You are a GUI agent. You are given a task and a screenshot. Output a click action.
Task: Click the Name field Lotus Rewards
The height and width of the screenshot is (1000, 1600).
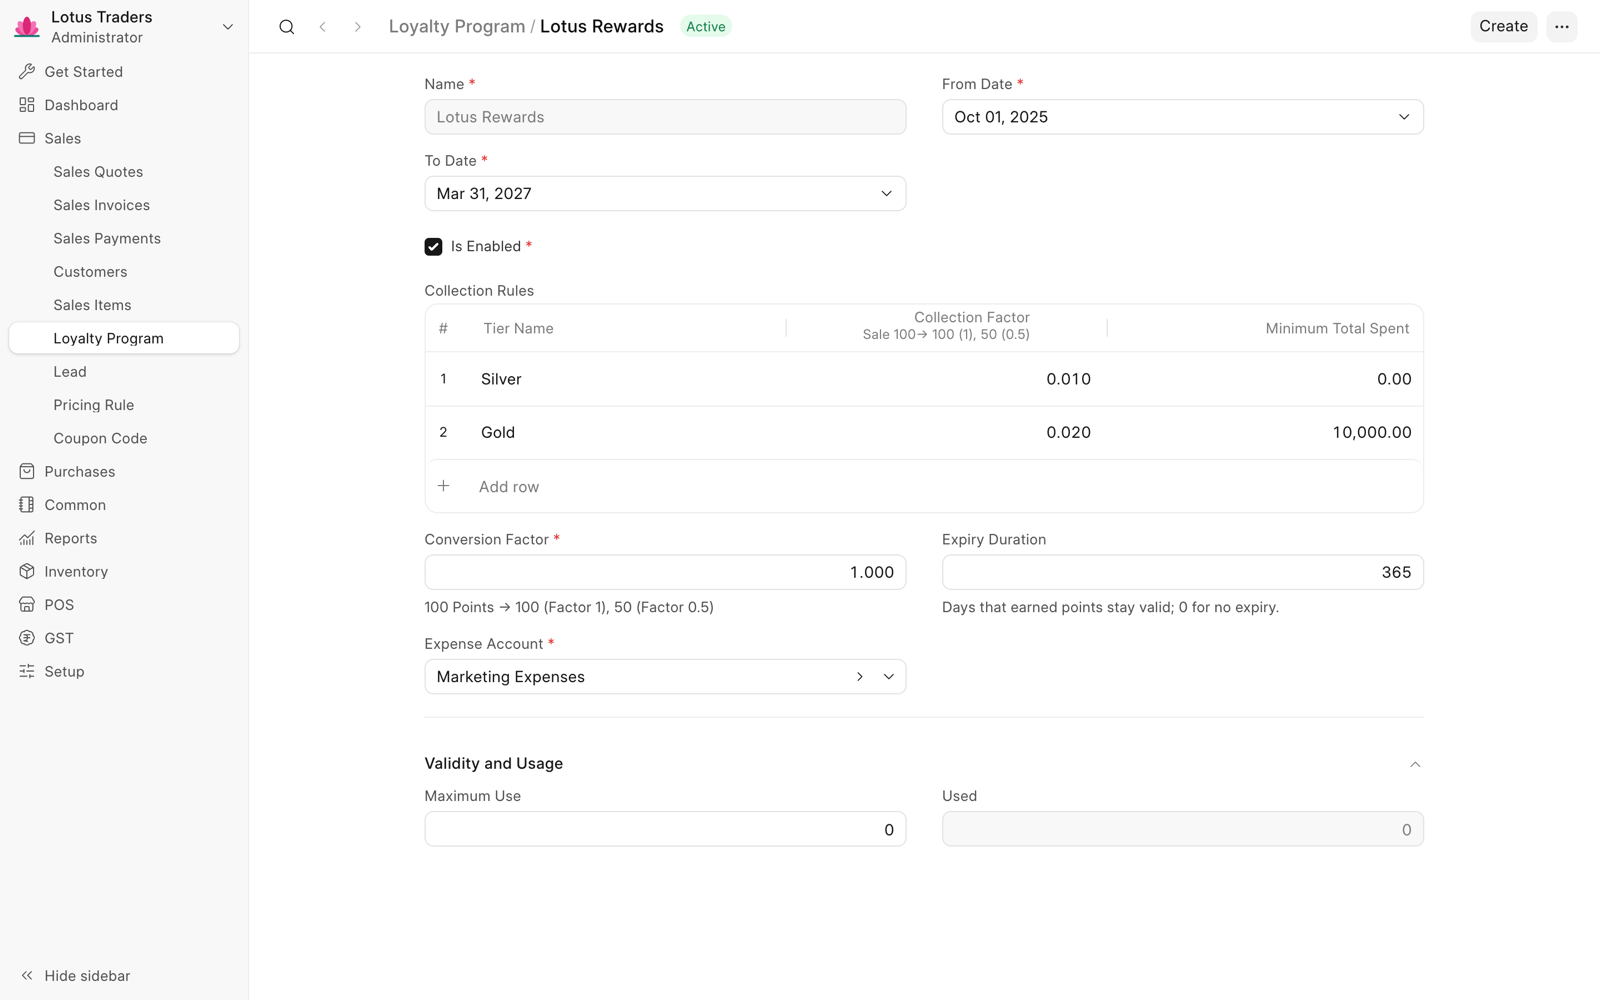(x=665, y=117)
